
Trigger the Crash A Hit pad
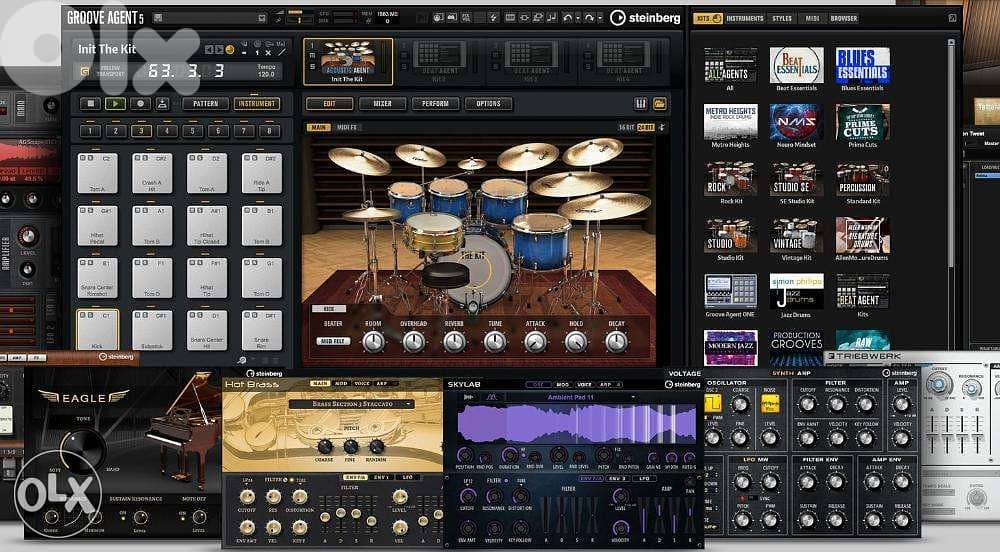tap(152, 173)
